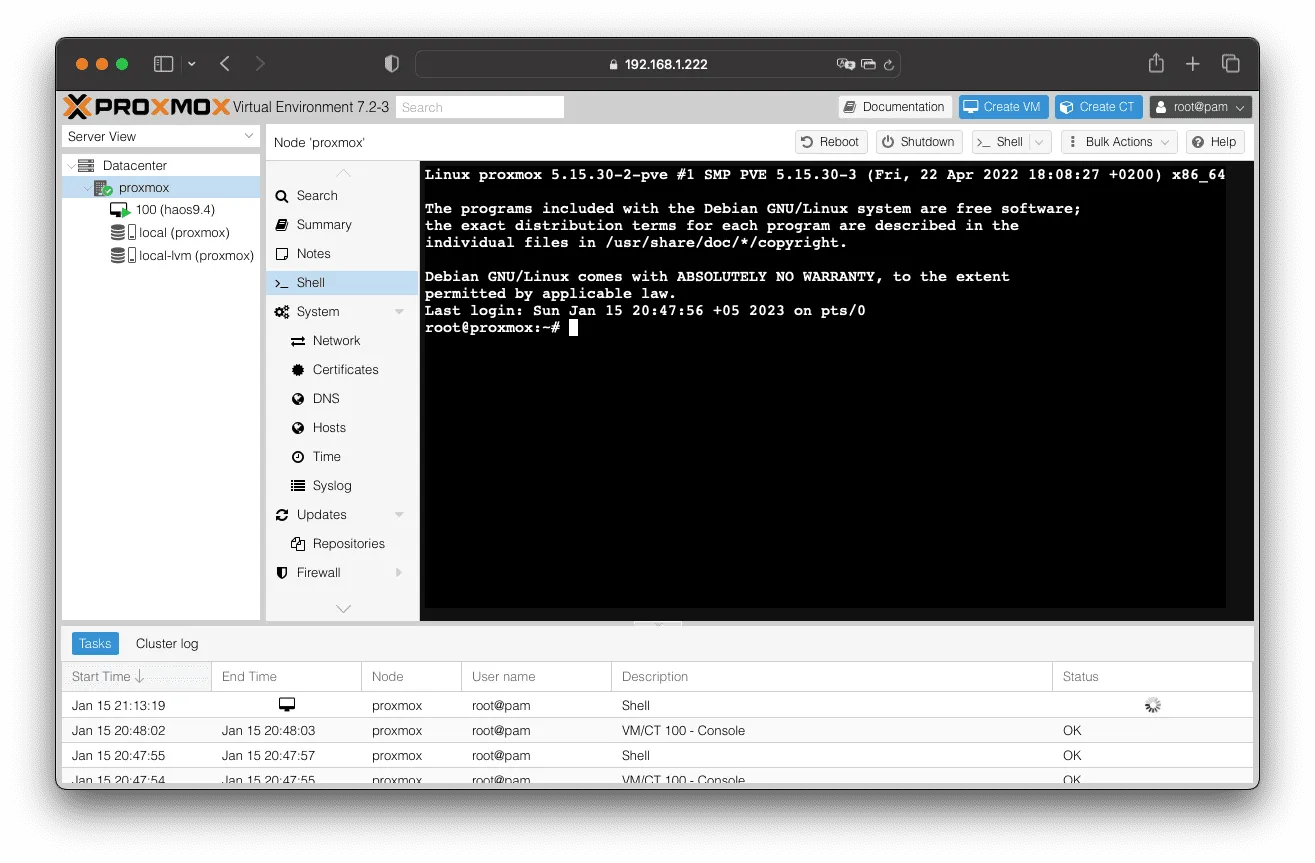The height and width of the screenshot is (863, 1315).
Task: Open Certificates settings
Action: tap(342, 370)
